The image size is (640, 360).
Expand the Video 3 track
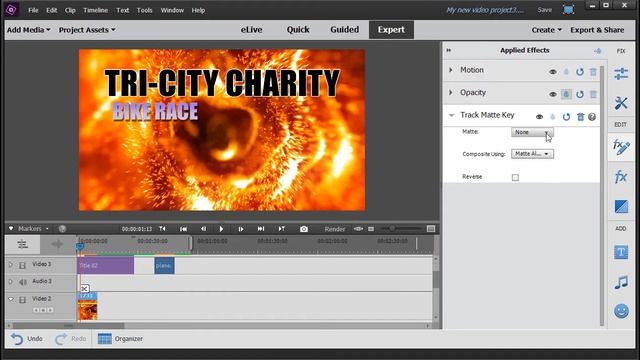pos(11,265)
